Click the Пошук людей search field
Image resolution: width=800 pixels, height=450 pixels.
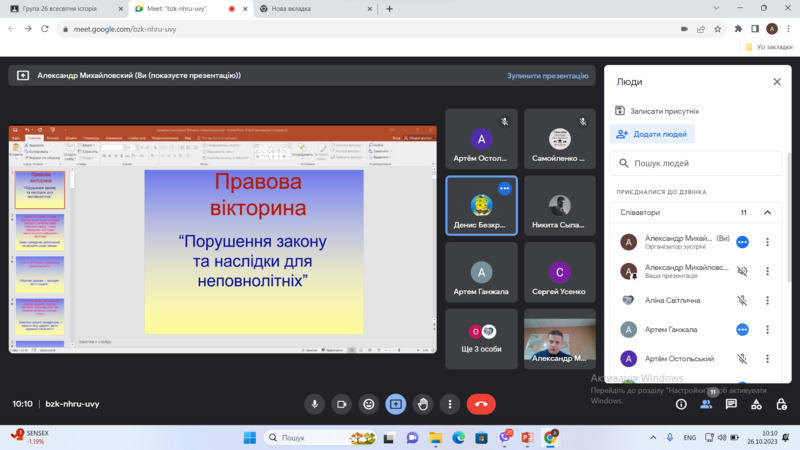[x=700, y=163]
